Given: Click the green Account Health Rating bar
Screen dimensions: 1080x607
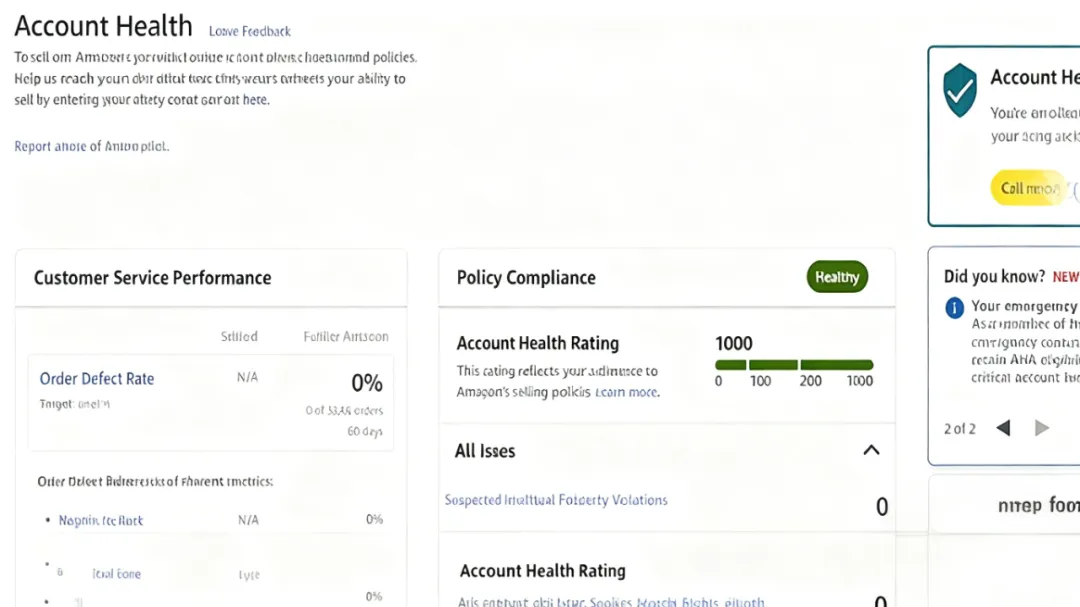Looking at the screenshot, I should [794, 365].
